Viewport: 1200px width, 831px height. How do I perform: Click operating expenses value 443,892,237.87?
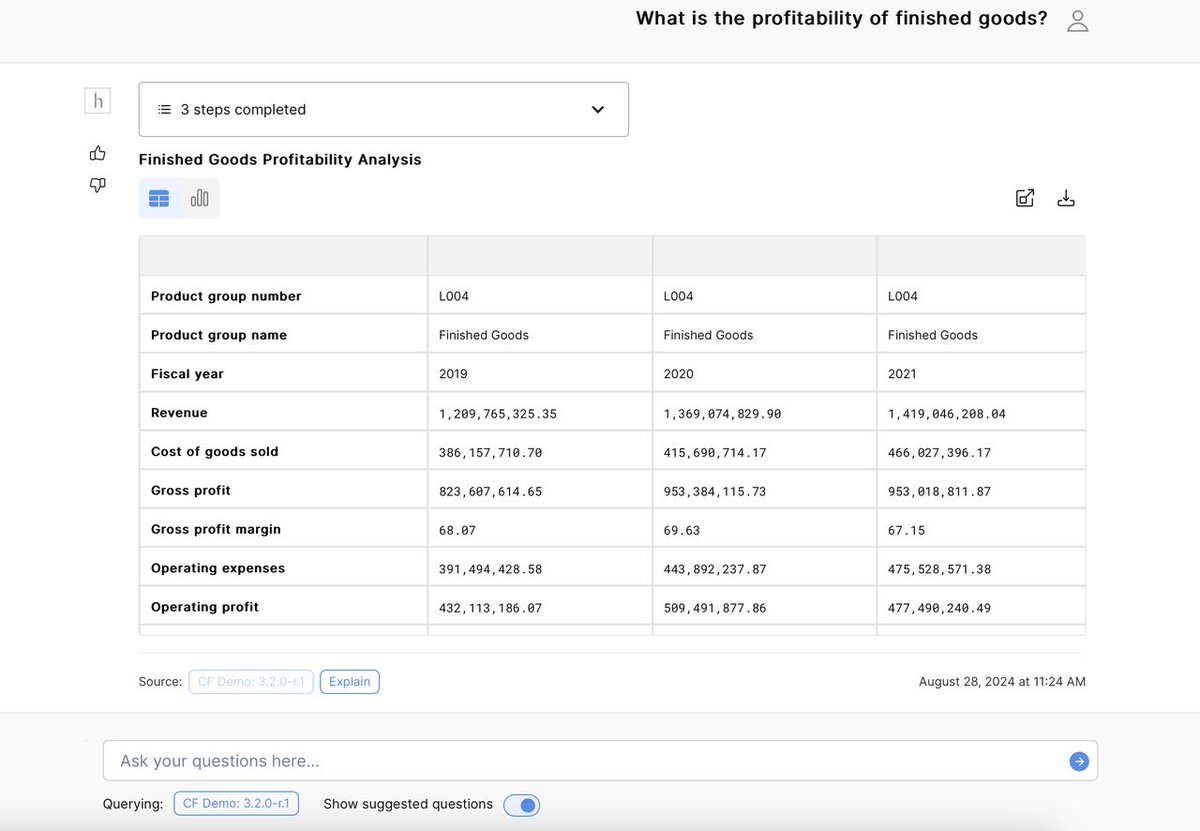point(716,570)
